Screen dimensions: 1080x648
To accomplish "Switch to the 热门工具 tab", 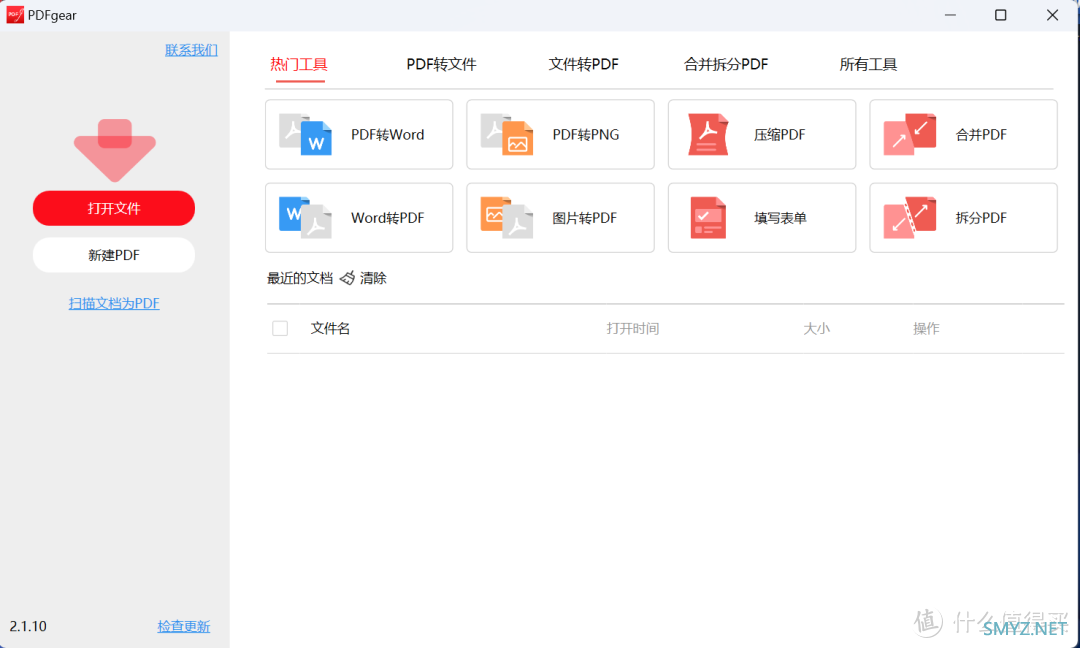I will coord(299,65).
